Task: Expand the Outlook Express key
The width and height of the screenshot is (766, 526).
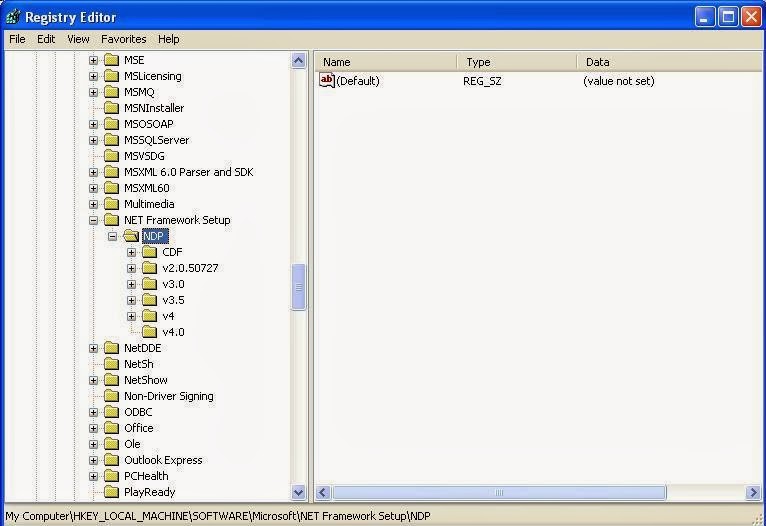Action: coord(93,460)
